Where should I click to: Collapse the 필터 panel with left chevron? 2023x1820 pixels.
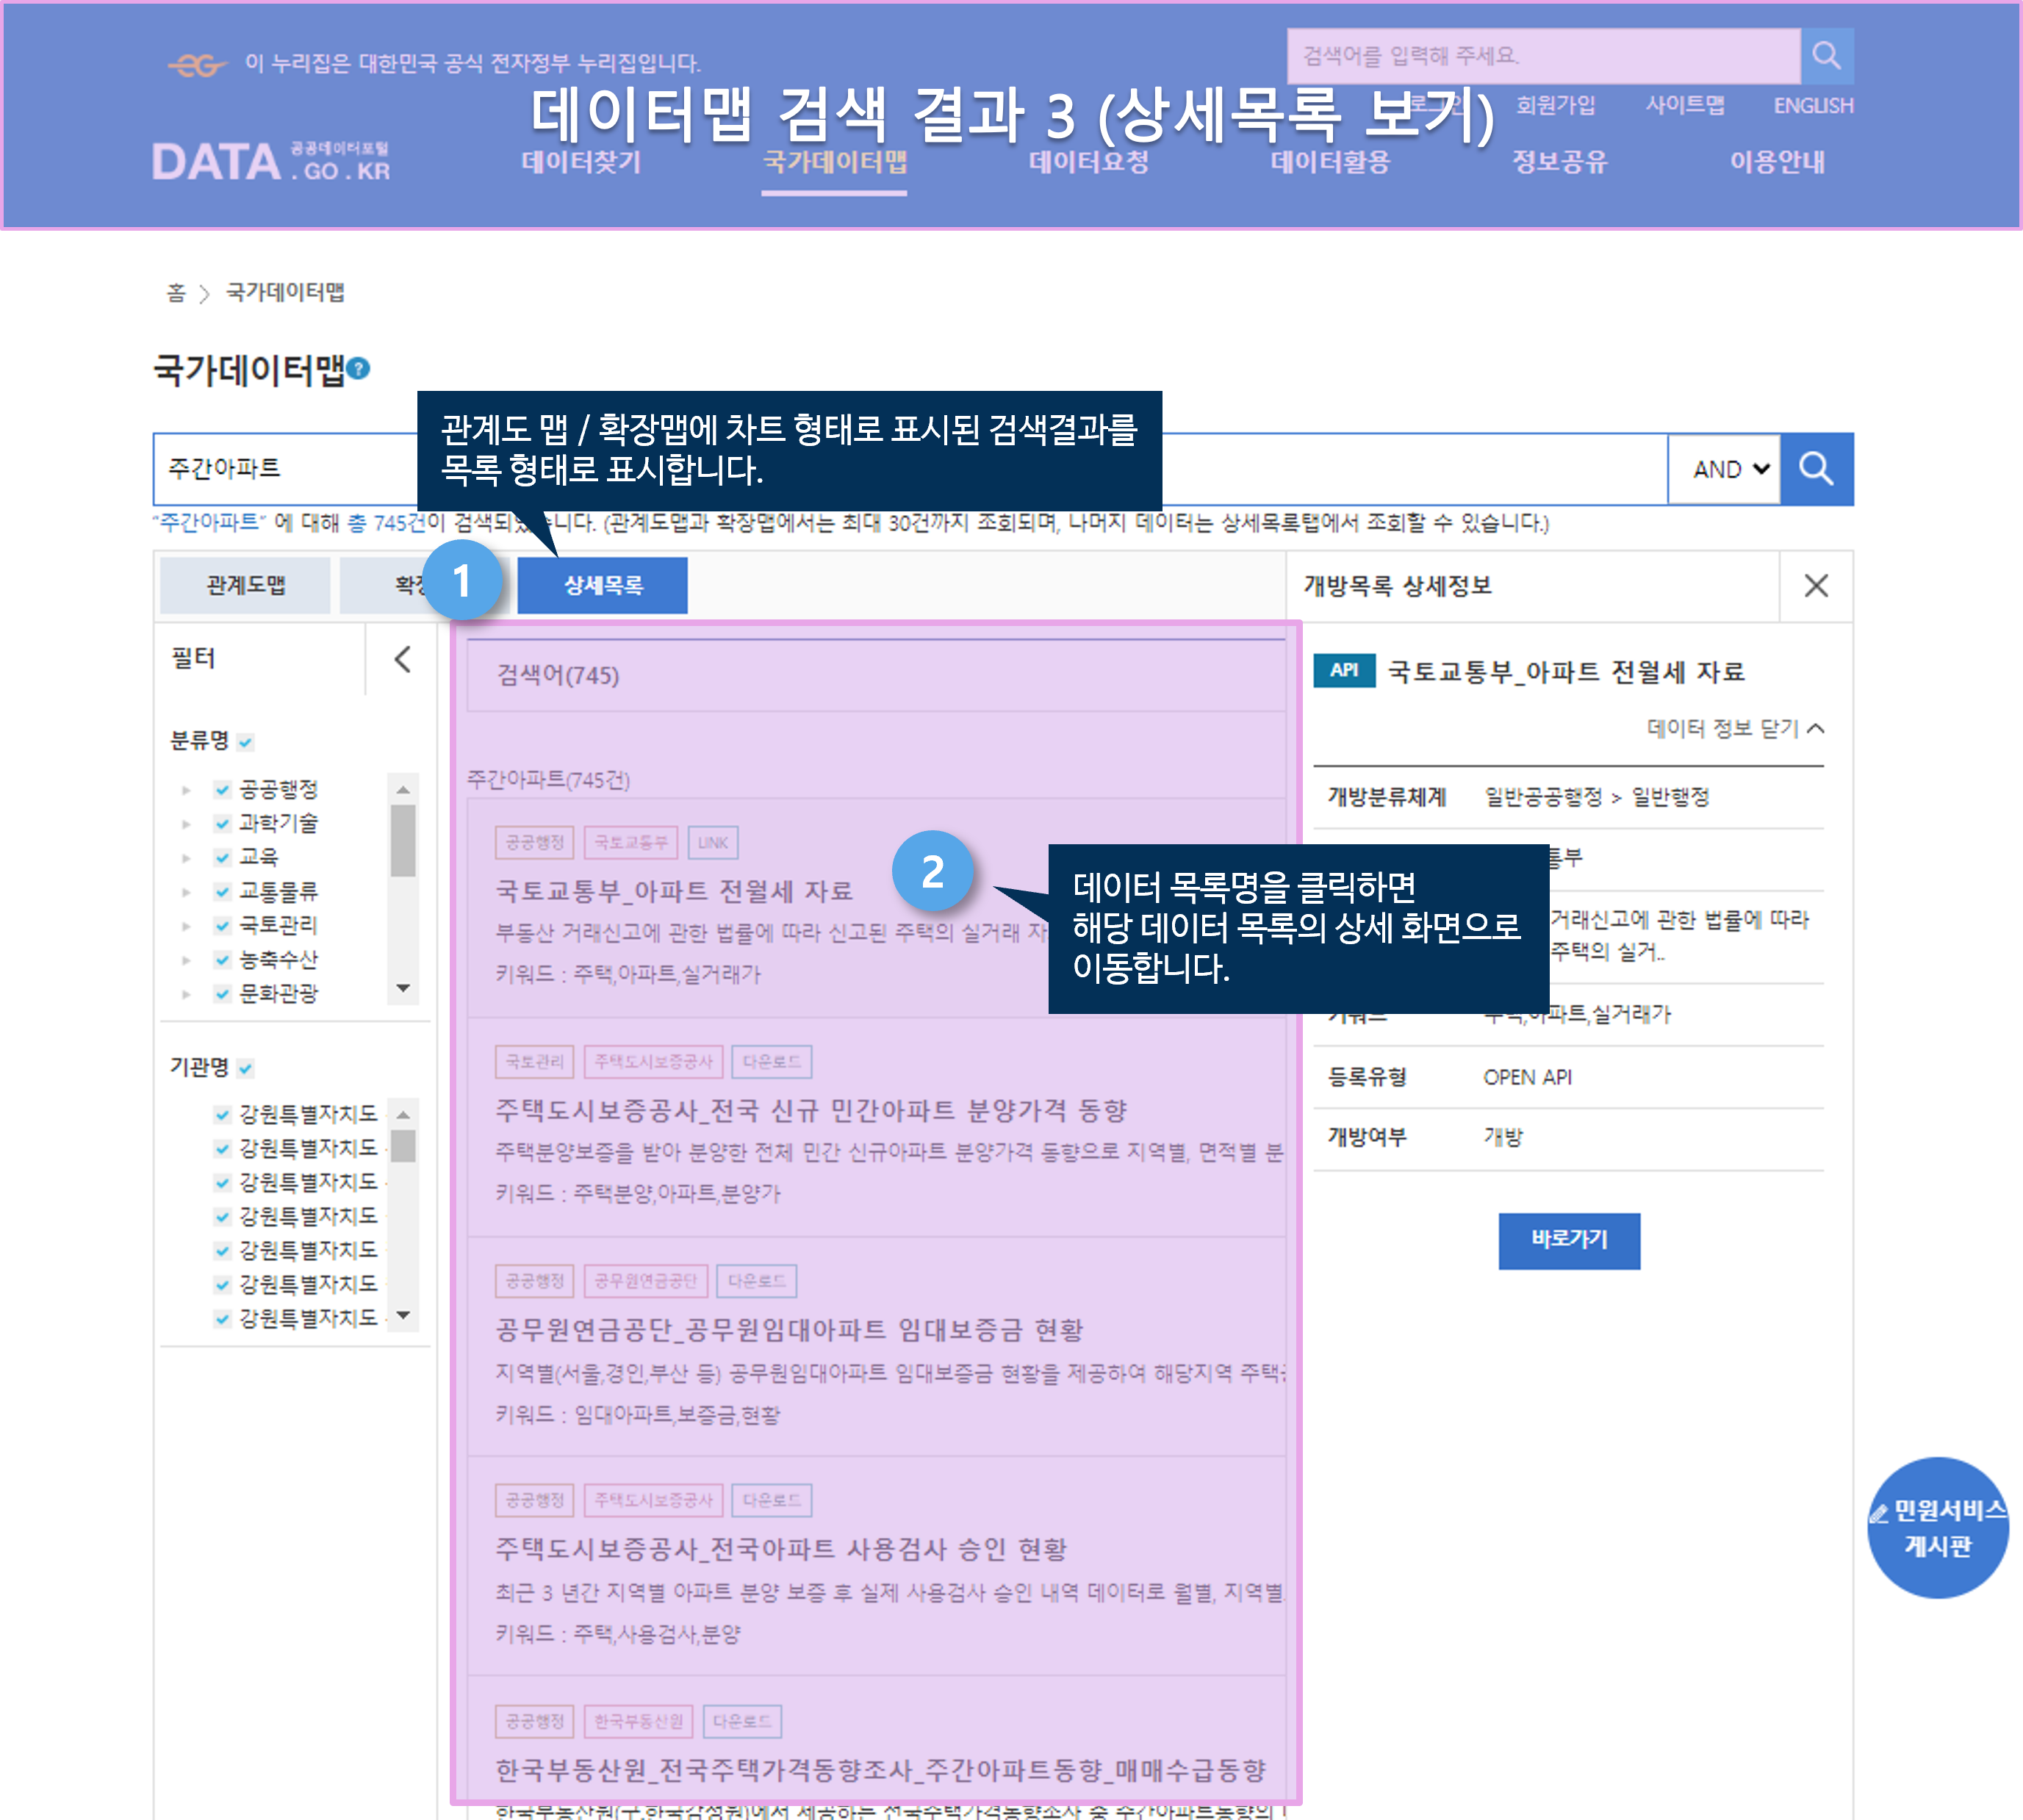[x=402, y=659]
